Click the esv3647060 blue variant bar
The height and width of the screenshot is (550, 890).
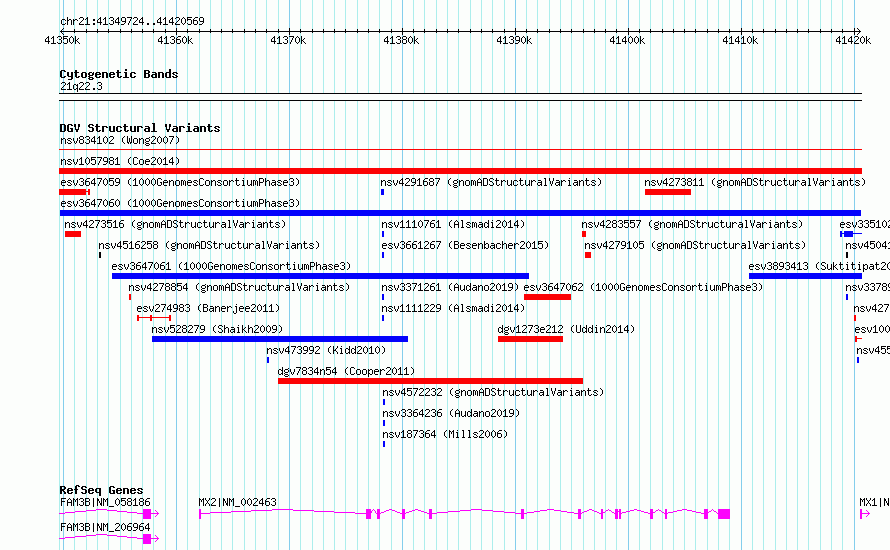(460, 213)
